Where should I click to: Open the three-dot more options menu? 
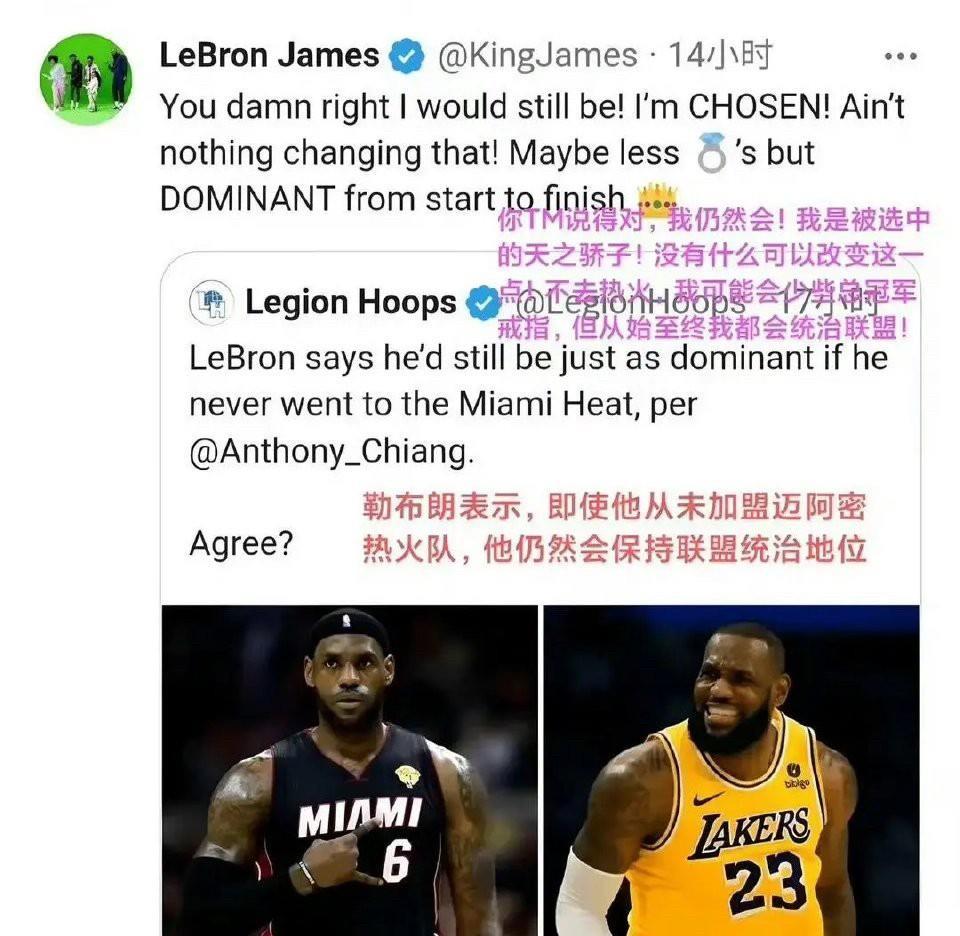[x=901, y=56]
